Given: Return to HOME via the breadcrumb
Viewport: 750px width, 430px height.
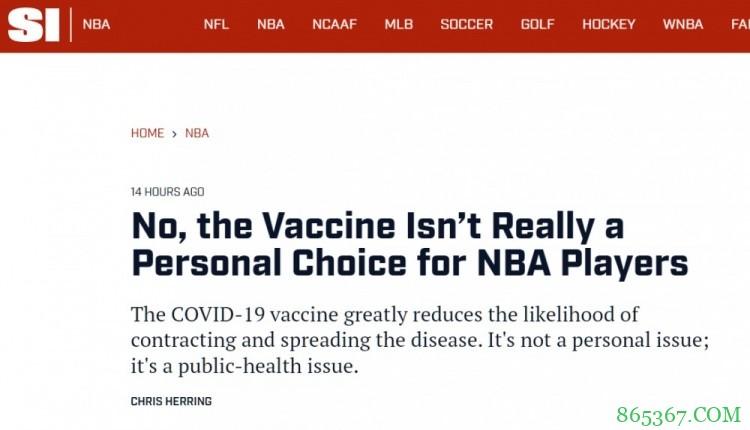Looking at the screenshot, I should [147, 133].
